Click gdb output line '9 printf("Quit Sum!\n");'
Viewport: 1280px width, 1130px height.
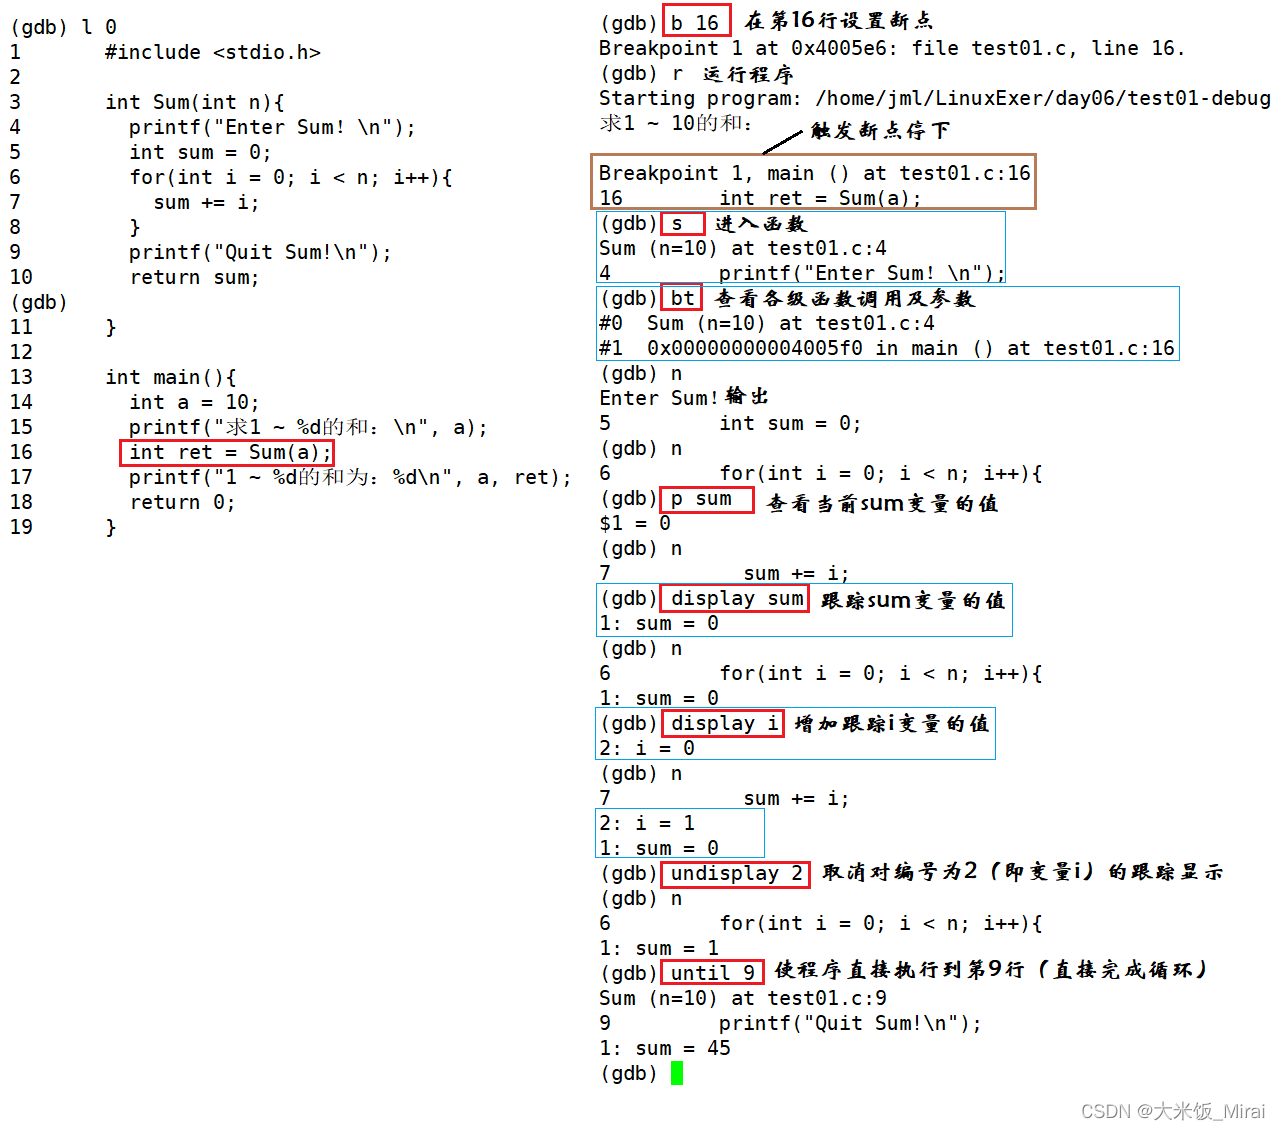pyautogui.click(x=790, y=1023)
